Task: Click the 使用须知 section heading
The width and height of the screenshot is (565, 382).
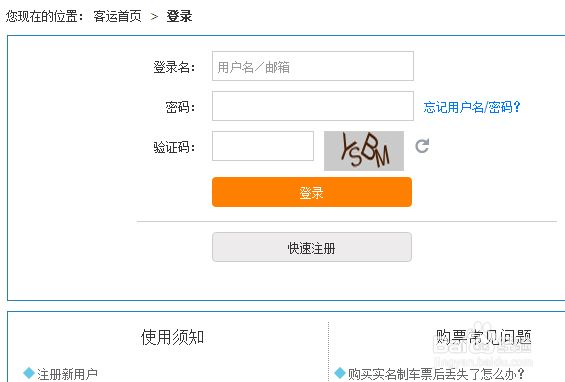Action: point(172,337)
